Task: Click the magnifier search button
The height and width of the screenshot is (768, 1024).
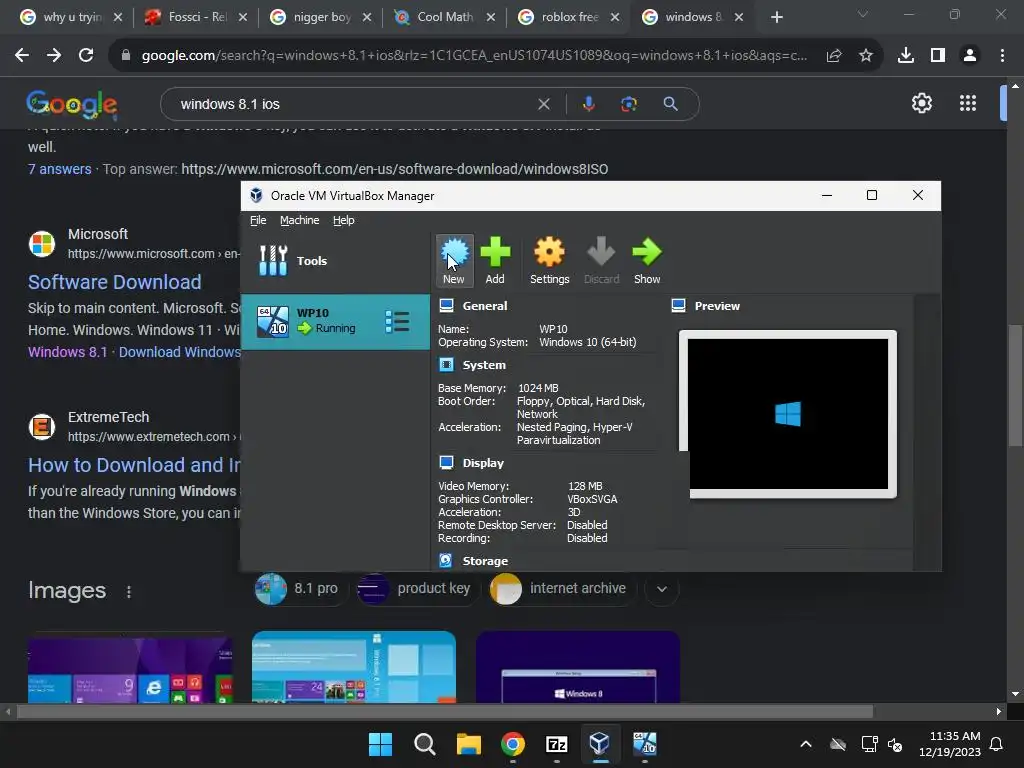Action: [x=671, y=104]
